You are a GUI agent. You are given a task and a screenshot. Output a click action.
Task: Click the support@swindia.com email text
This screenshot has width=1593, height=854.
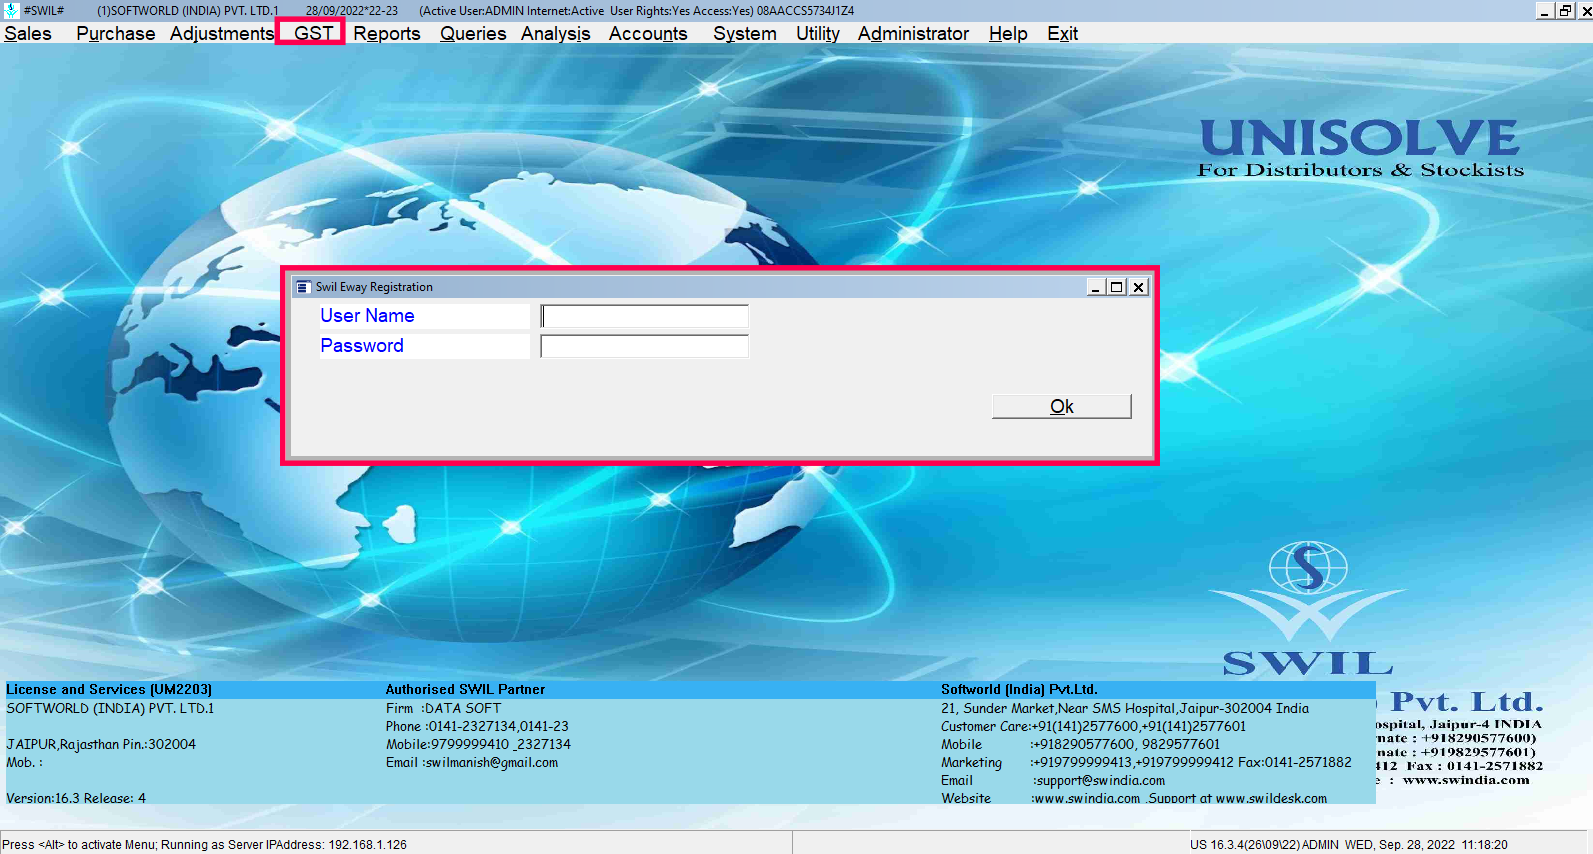click(1099, 781)
